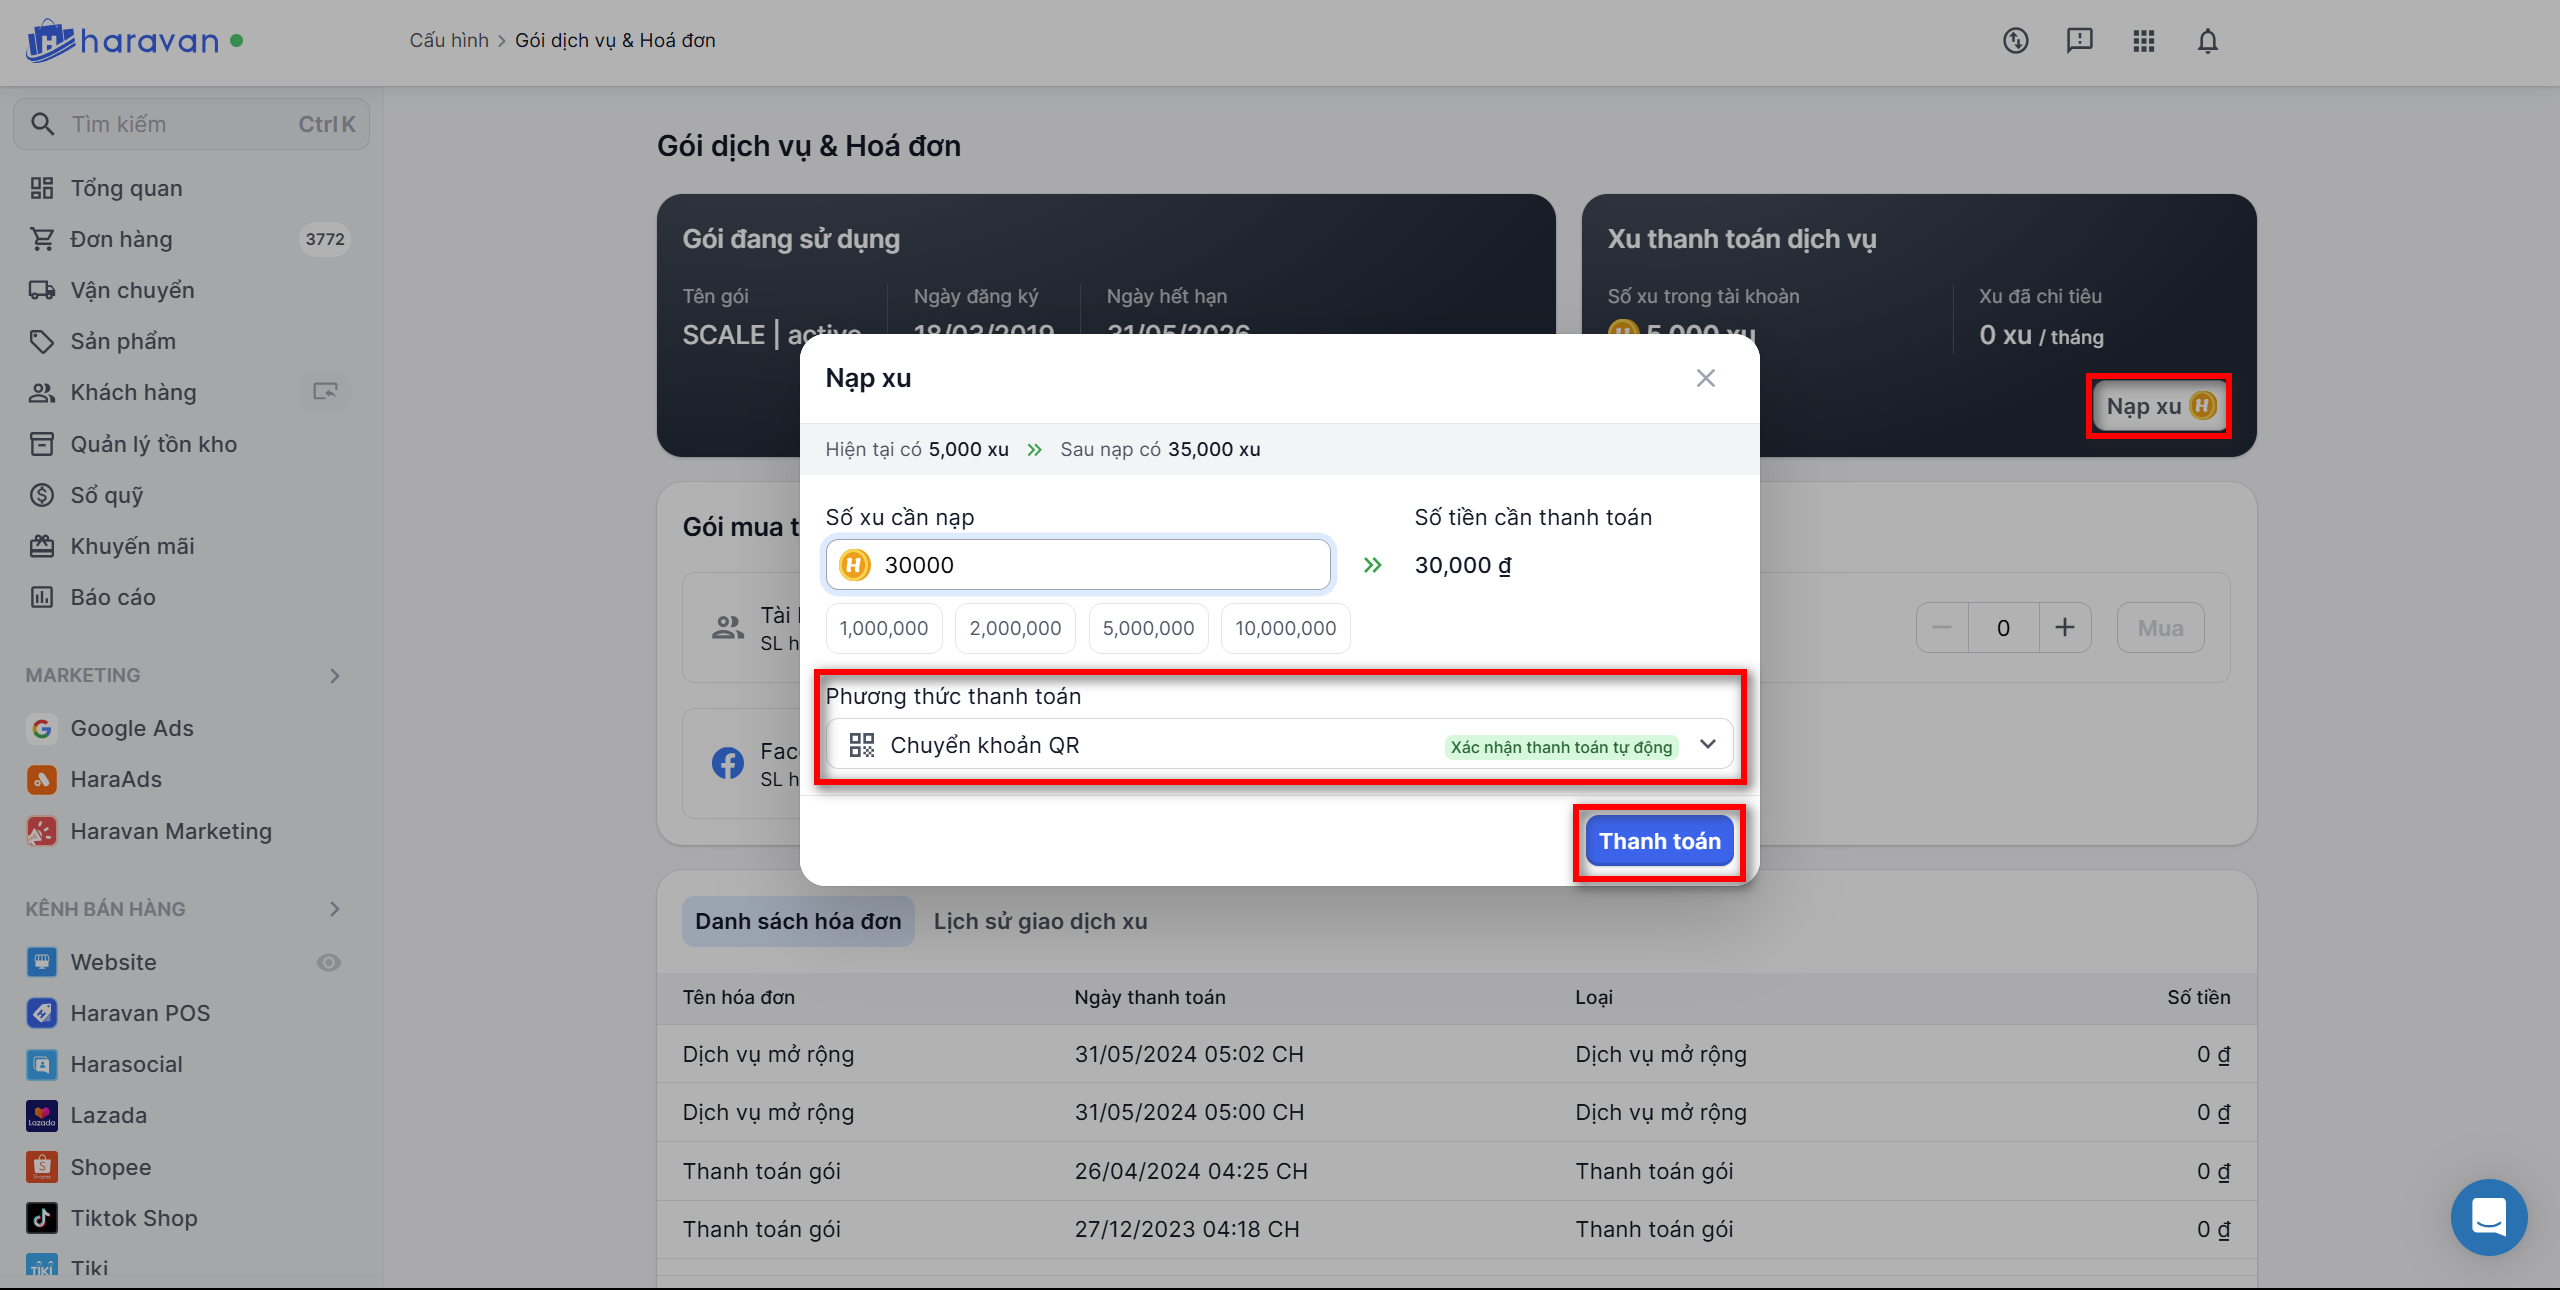Expand the KÊNH BÁN HÀNG section chevron
This screenshot has height=1290, width=2560.
click(335, 909)
